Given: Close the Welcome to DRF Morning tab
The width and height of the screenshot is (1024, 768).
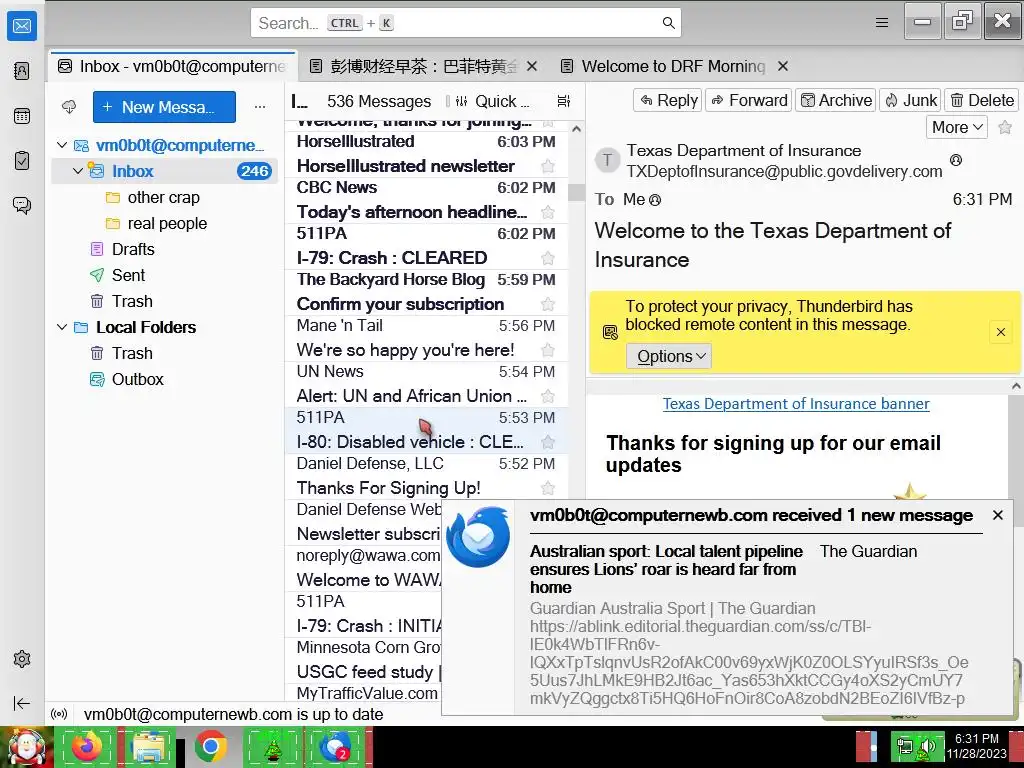Looking at the screenshot, I should tap(783, 66).
